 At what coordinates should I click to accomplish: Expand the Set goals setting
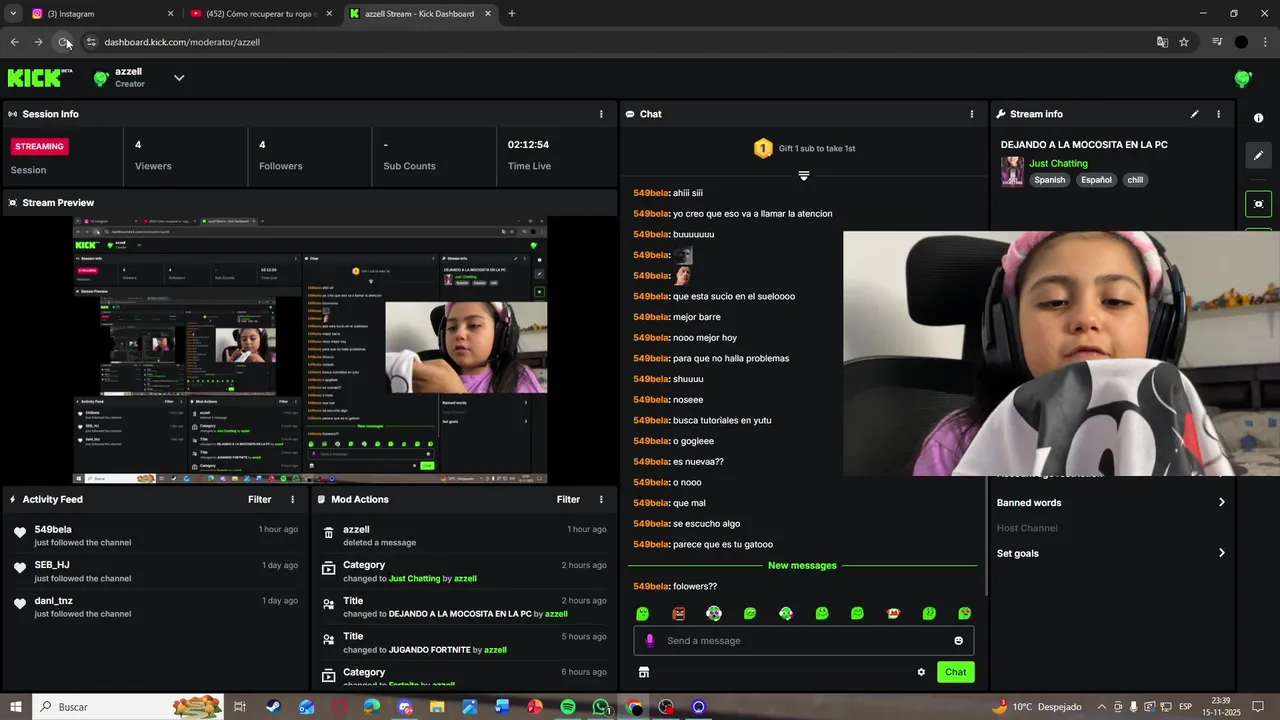click(x=1111, y=553)
